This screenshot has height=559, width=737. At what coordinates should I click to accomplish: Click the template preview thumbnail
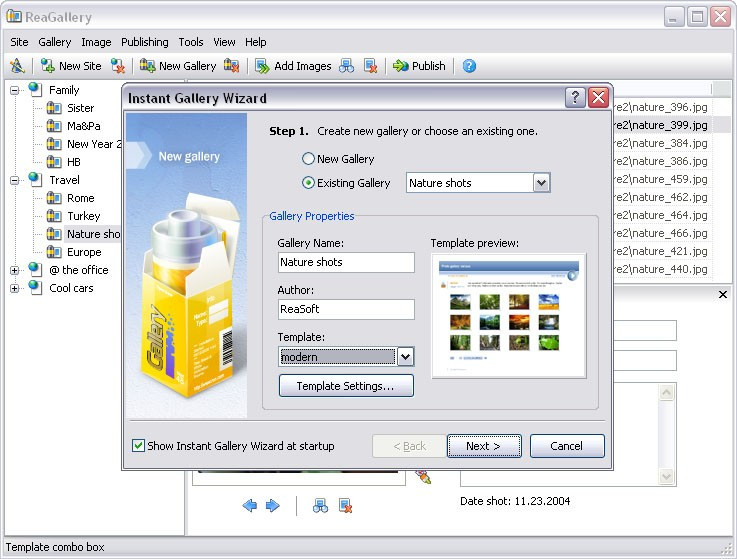(x=509, y=316)
